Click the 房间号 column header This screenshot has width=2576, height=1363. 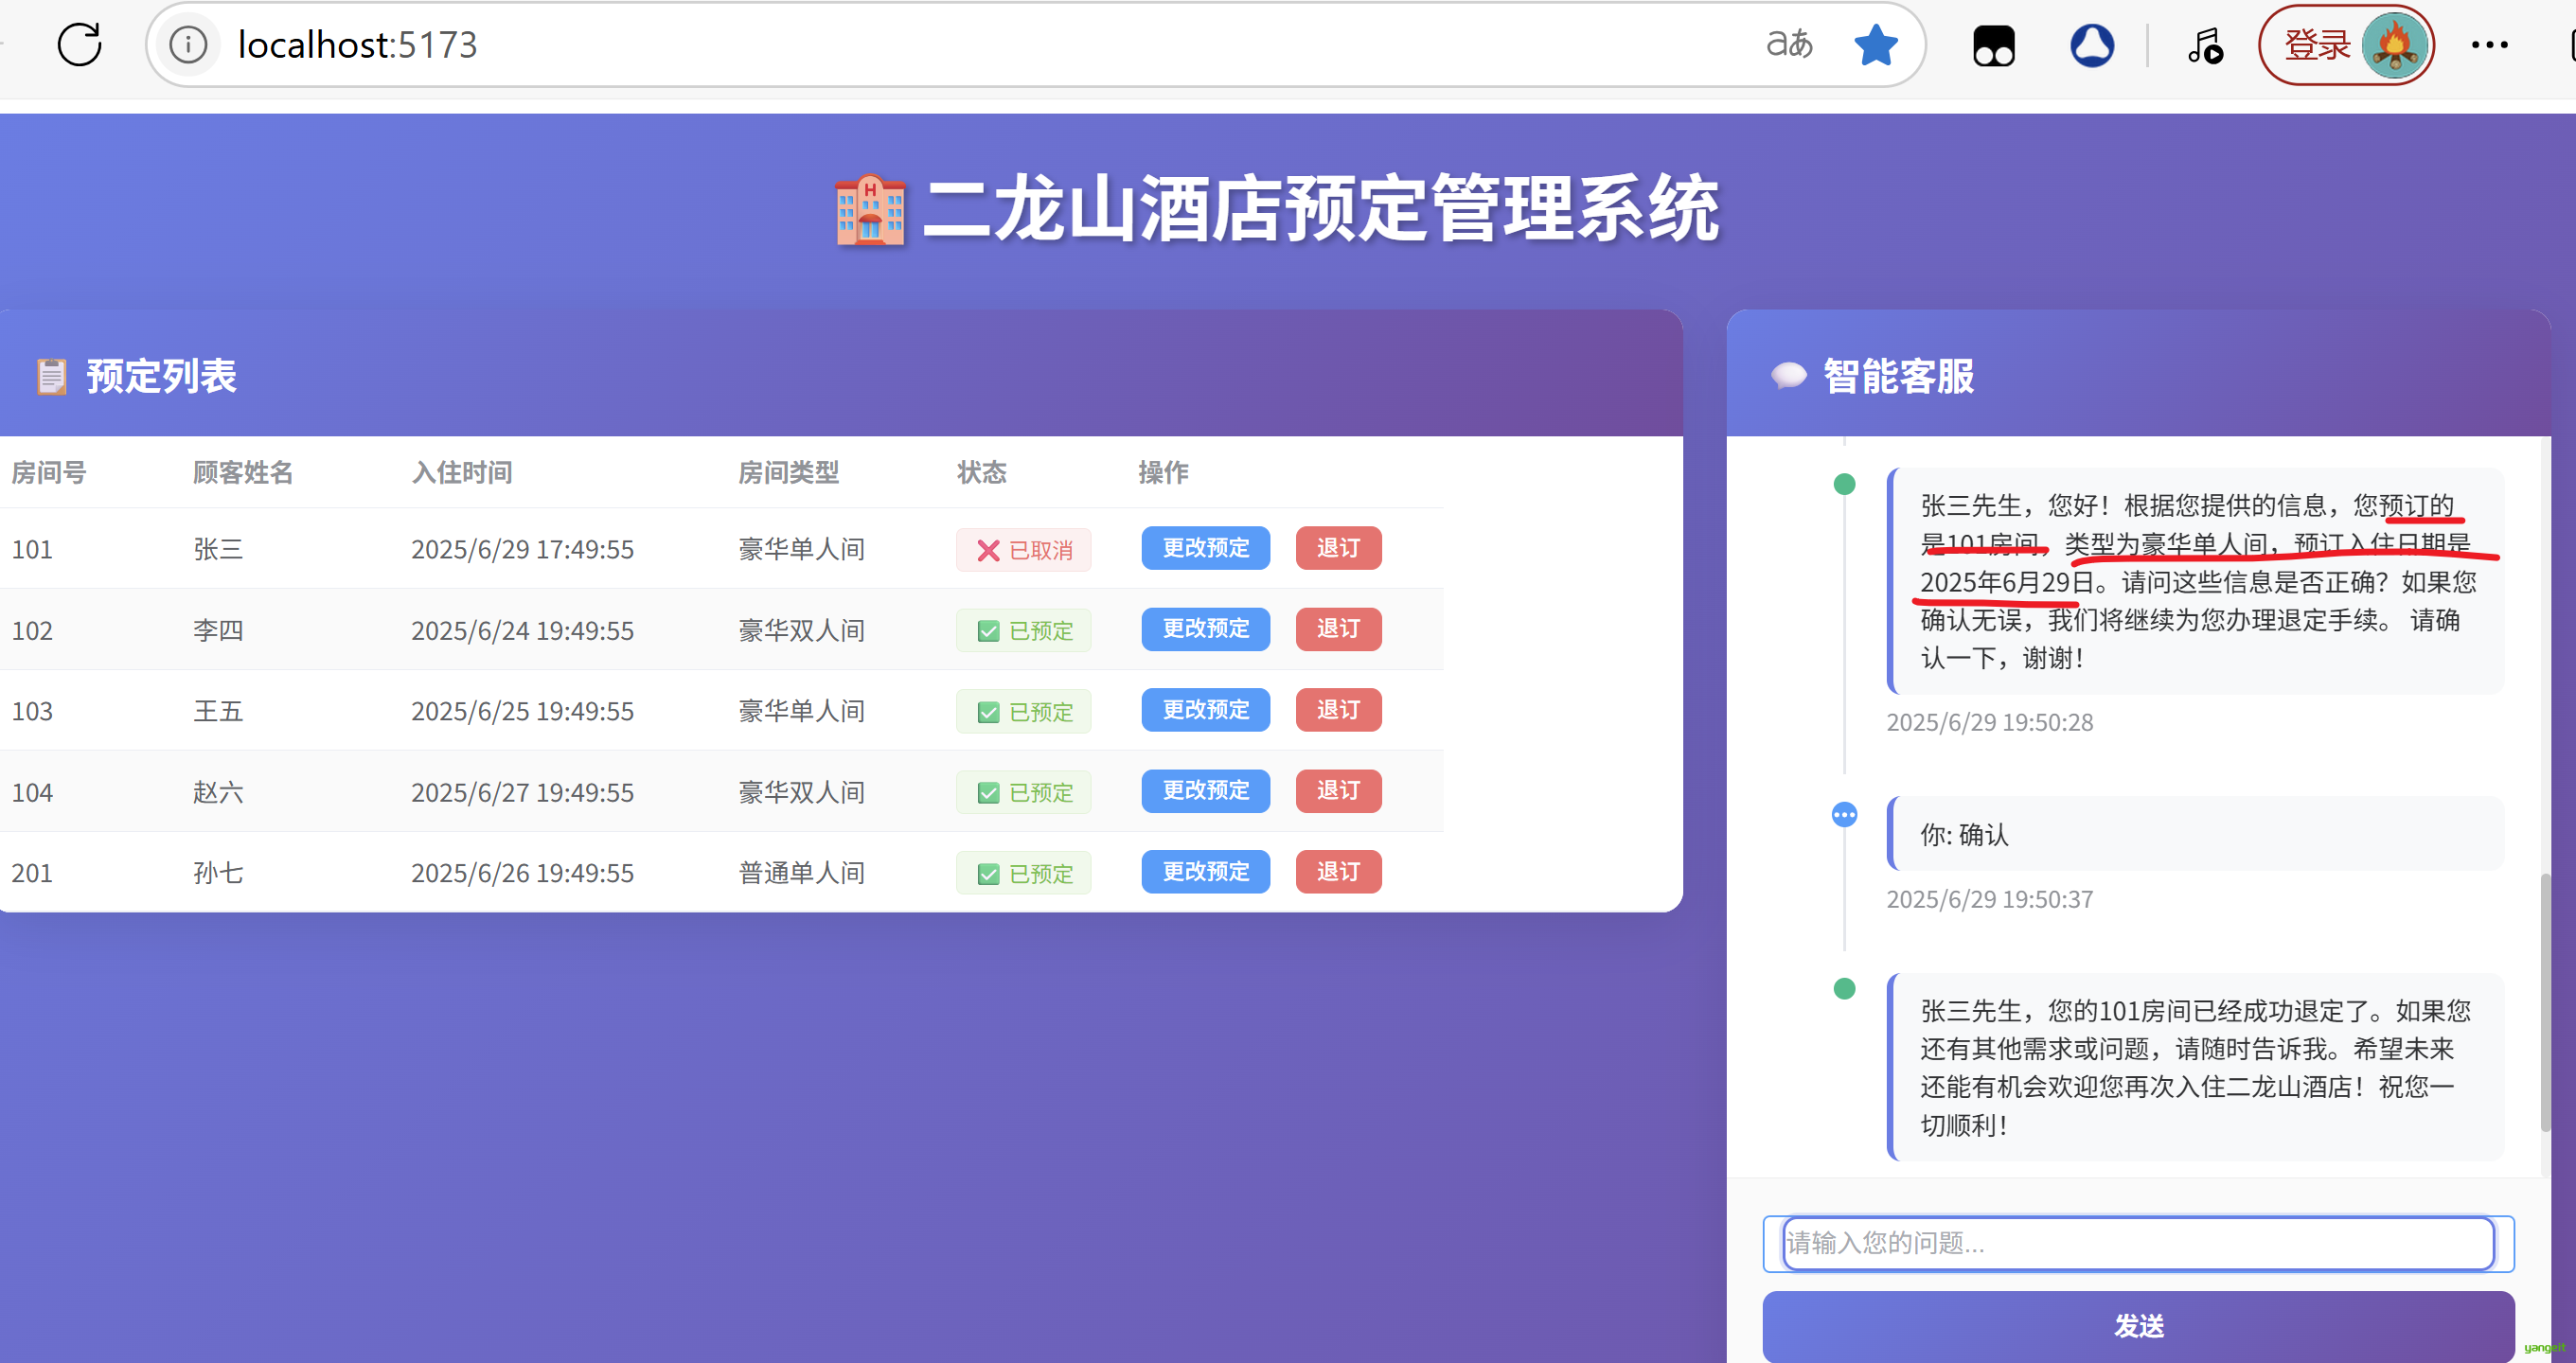click(49, 472)
